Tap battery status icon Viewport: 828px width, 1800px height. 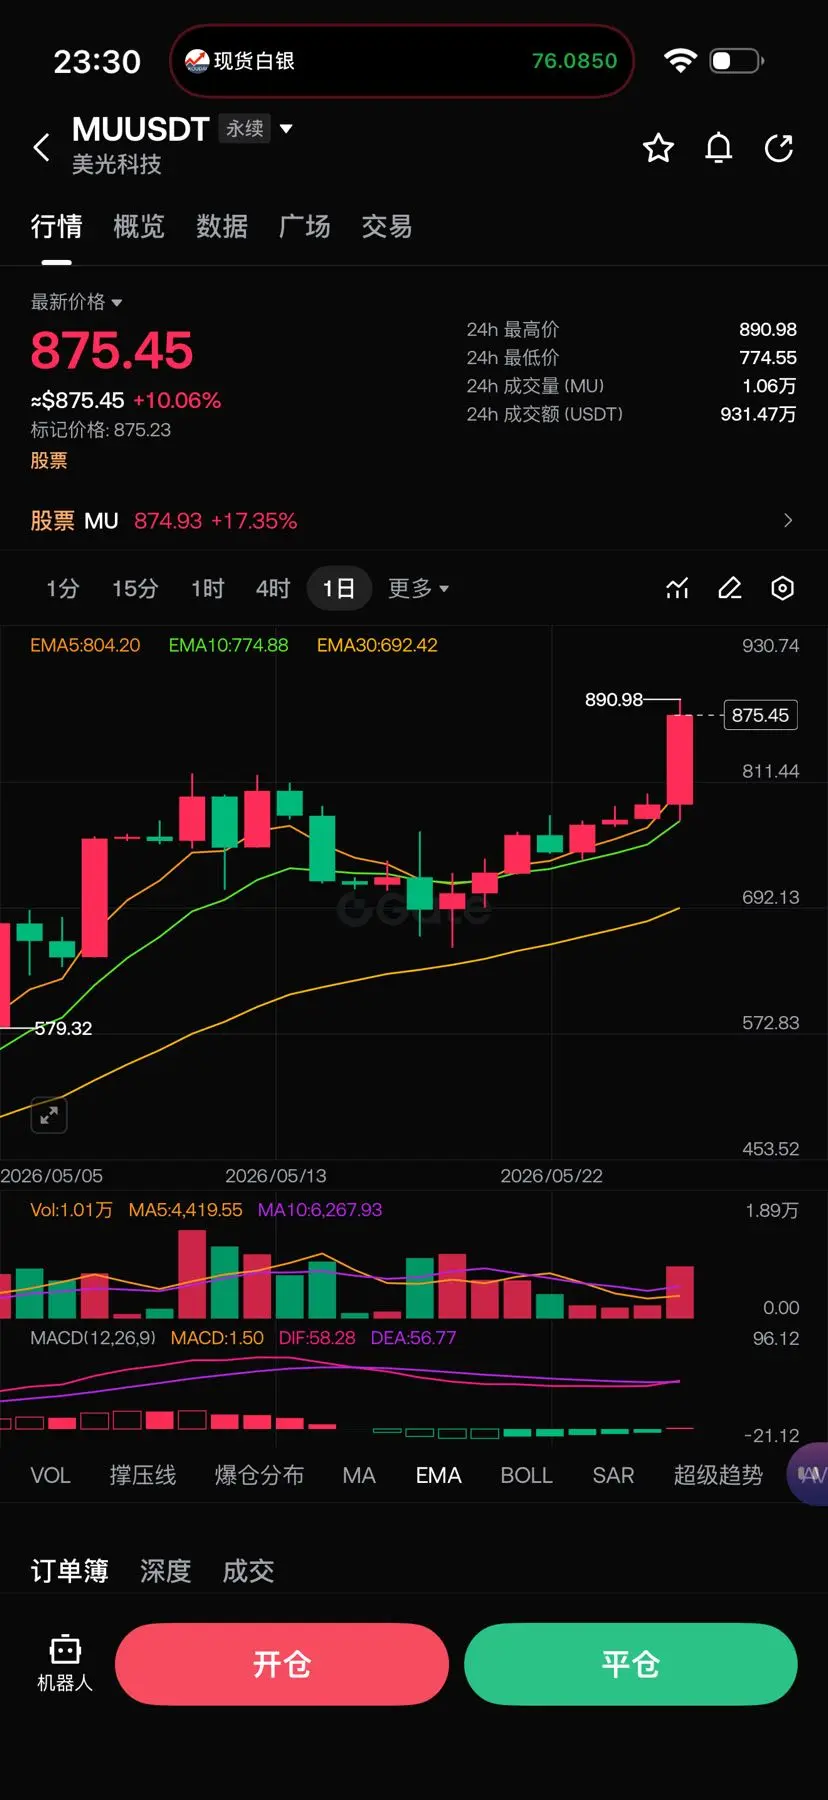pos(737,61)
